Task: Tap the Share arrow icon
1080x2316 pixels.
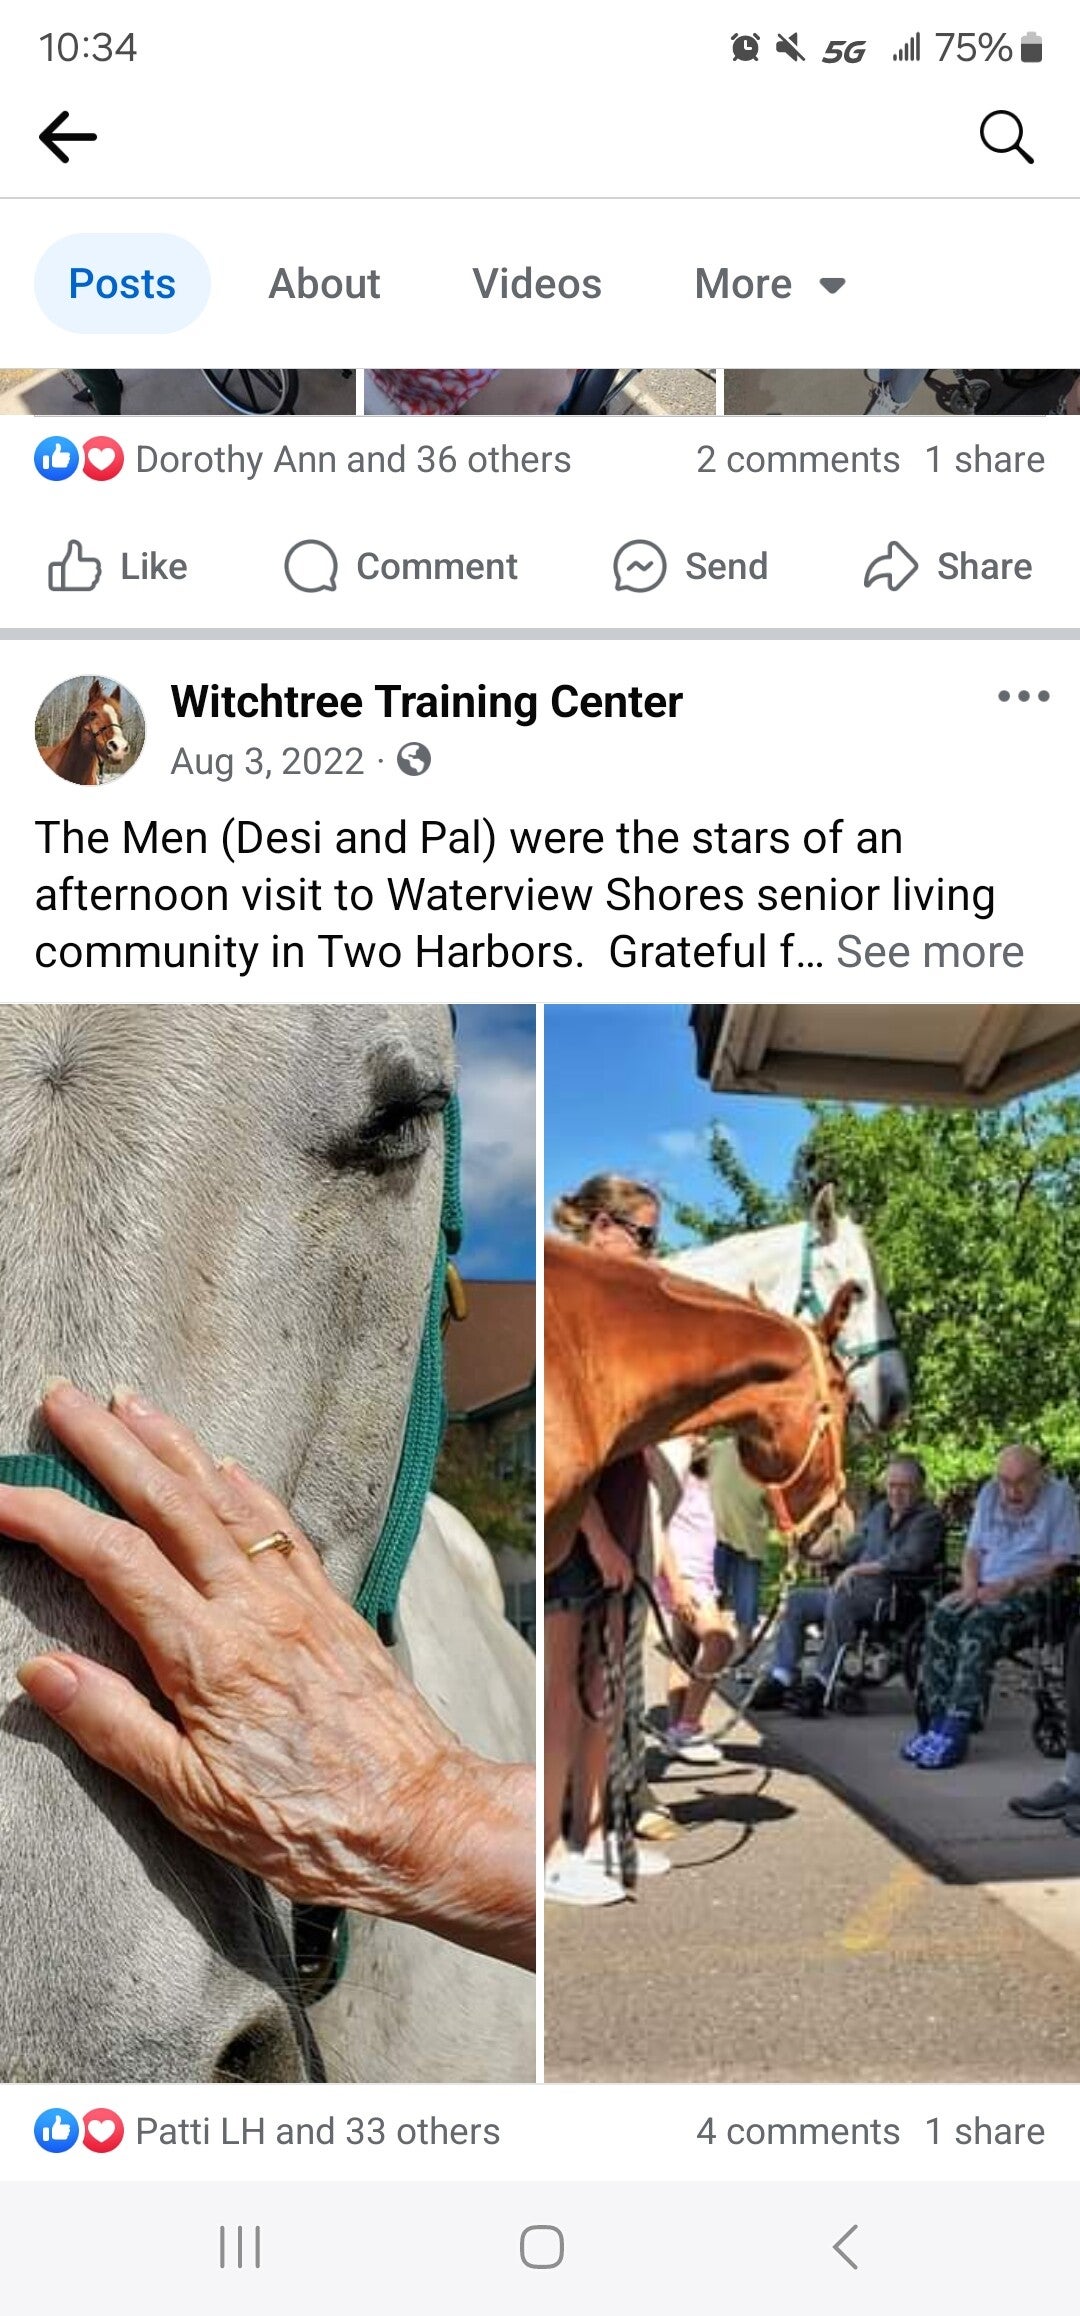Action: [x=890, y=566]
